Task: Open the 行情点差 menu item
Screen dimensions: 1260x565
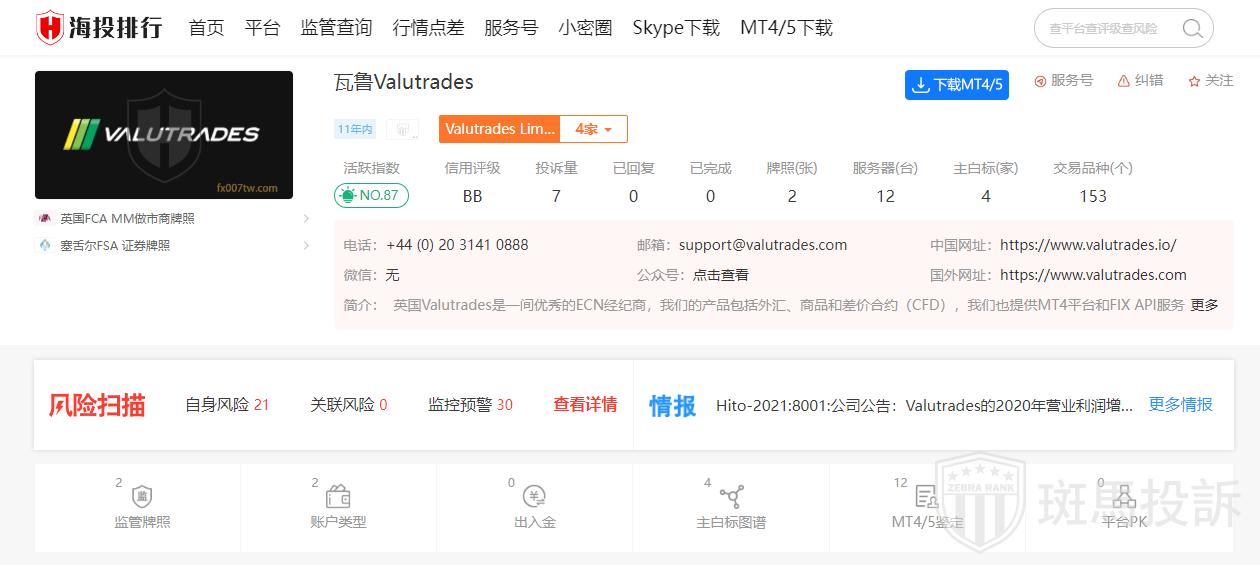Action: 428,28
